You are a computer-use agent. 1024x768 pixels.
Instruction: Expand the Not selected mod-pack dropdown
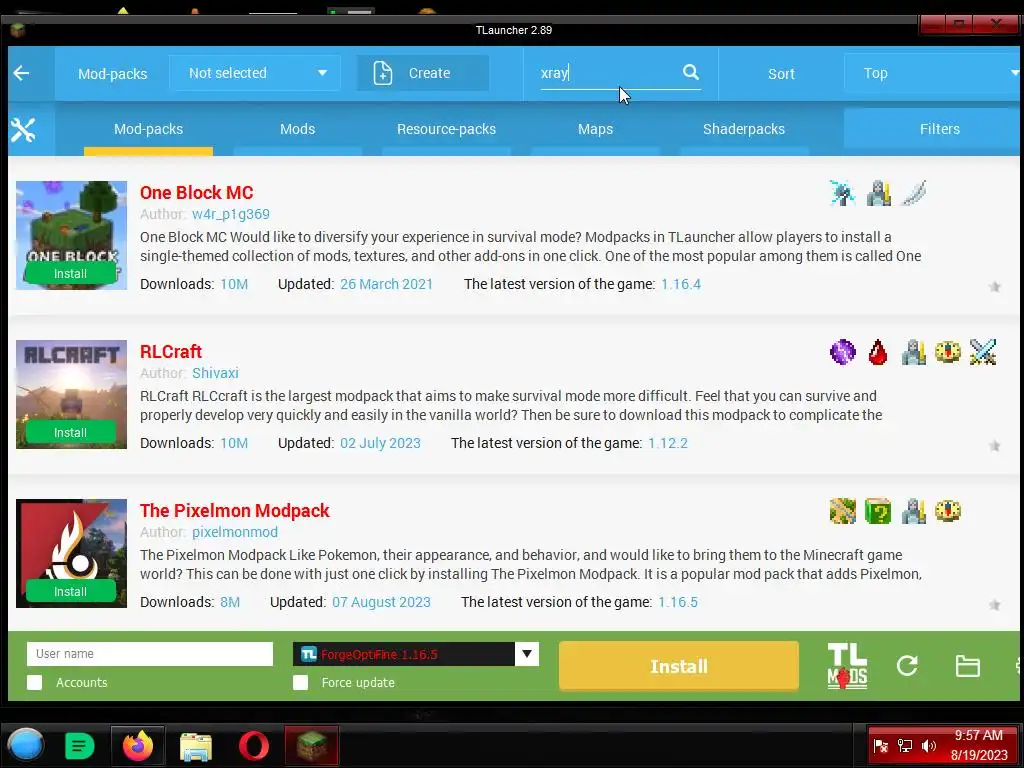point(255,73)
